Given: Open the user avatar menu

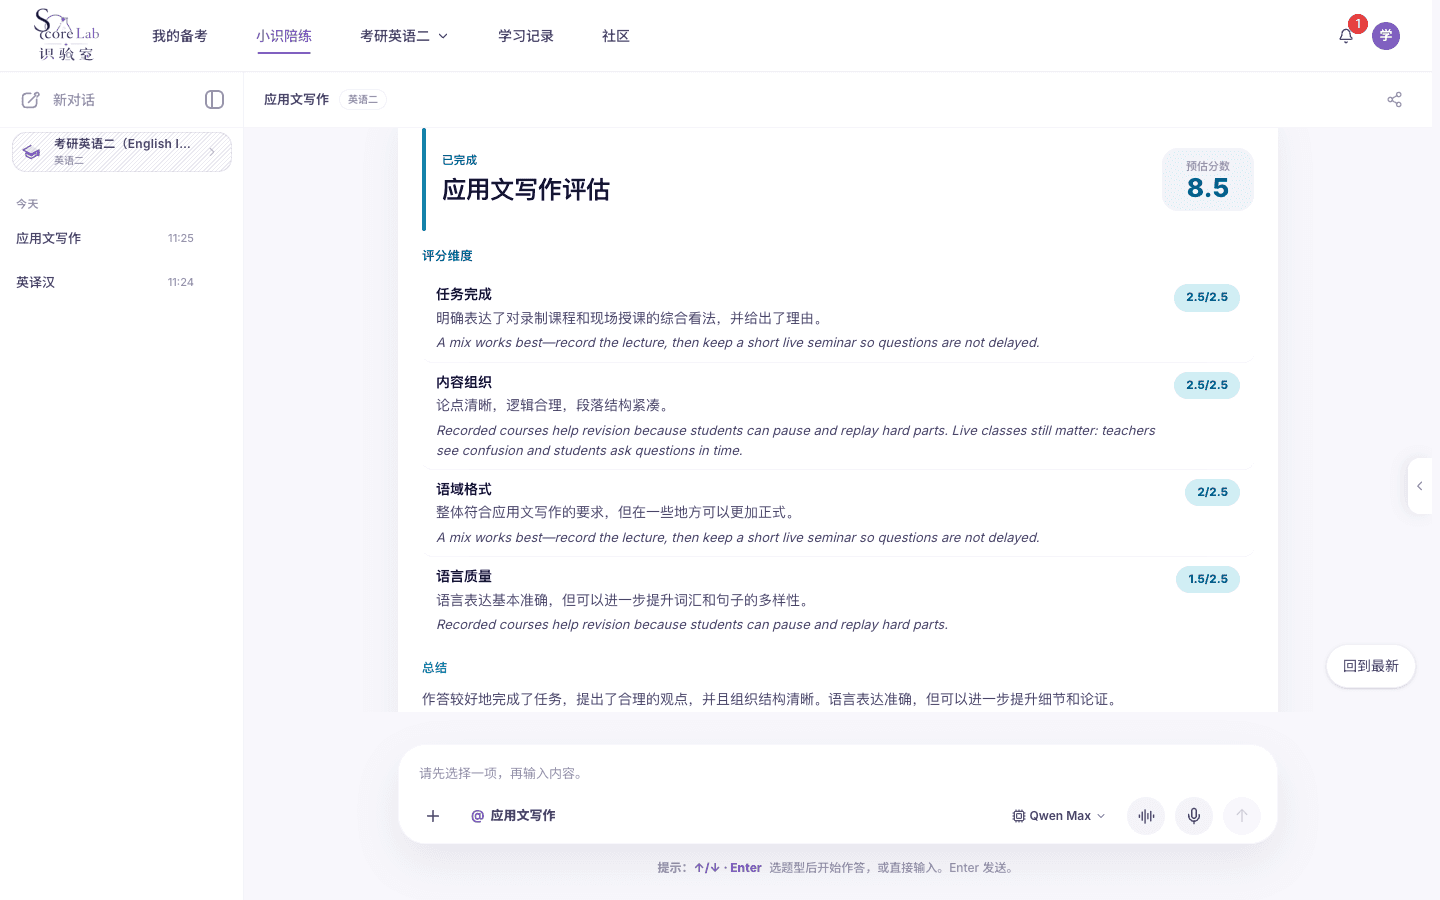Looking at the screenshot, I should pyautogui.click(x=1386, y=36).
